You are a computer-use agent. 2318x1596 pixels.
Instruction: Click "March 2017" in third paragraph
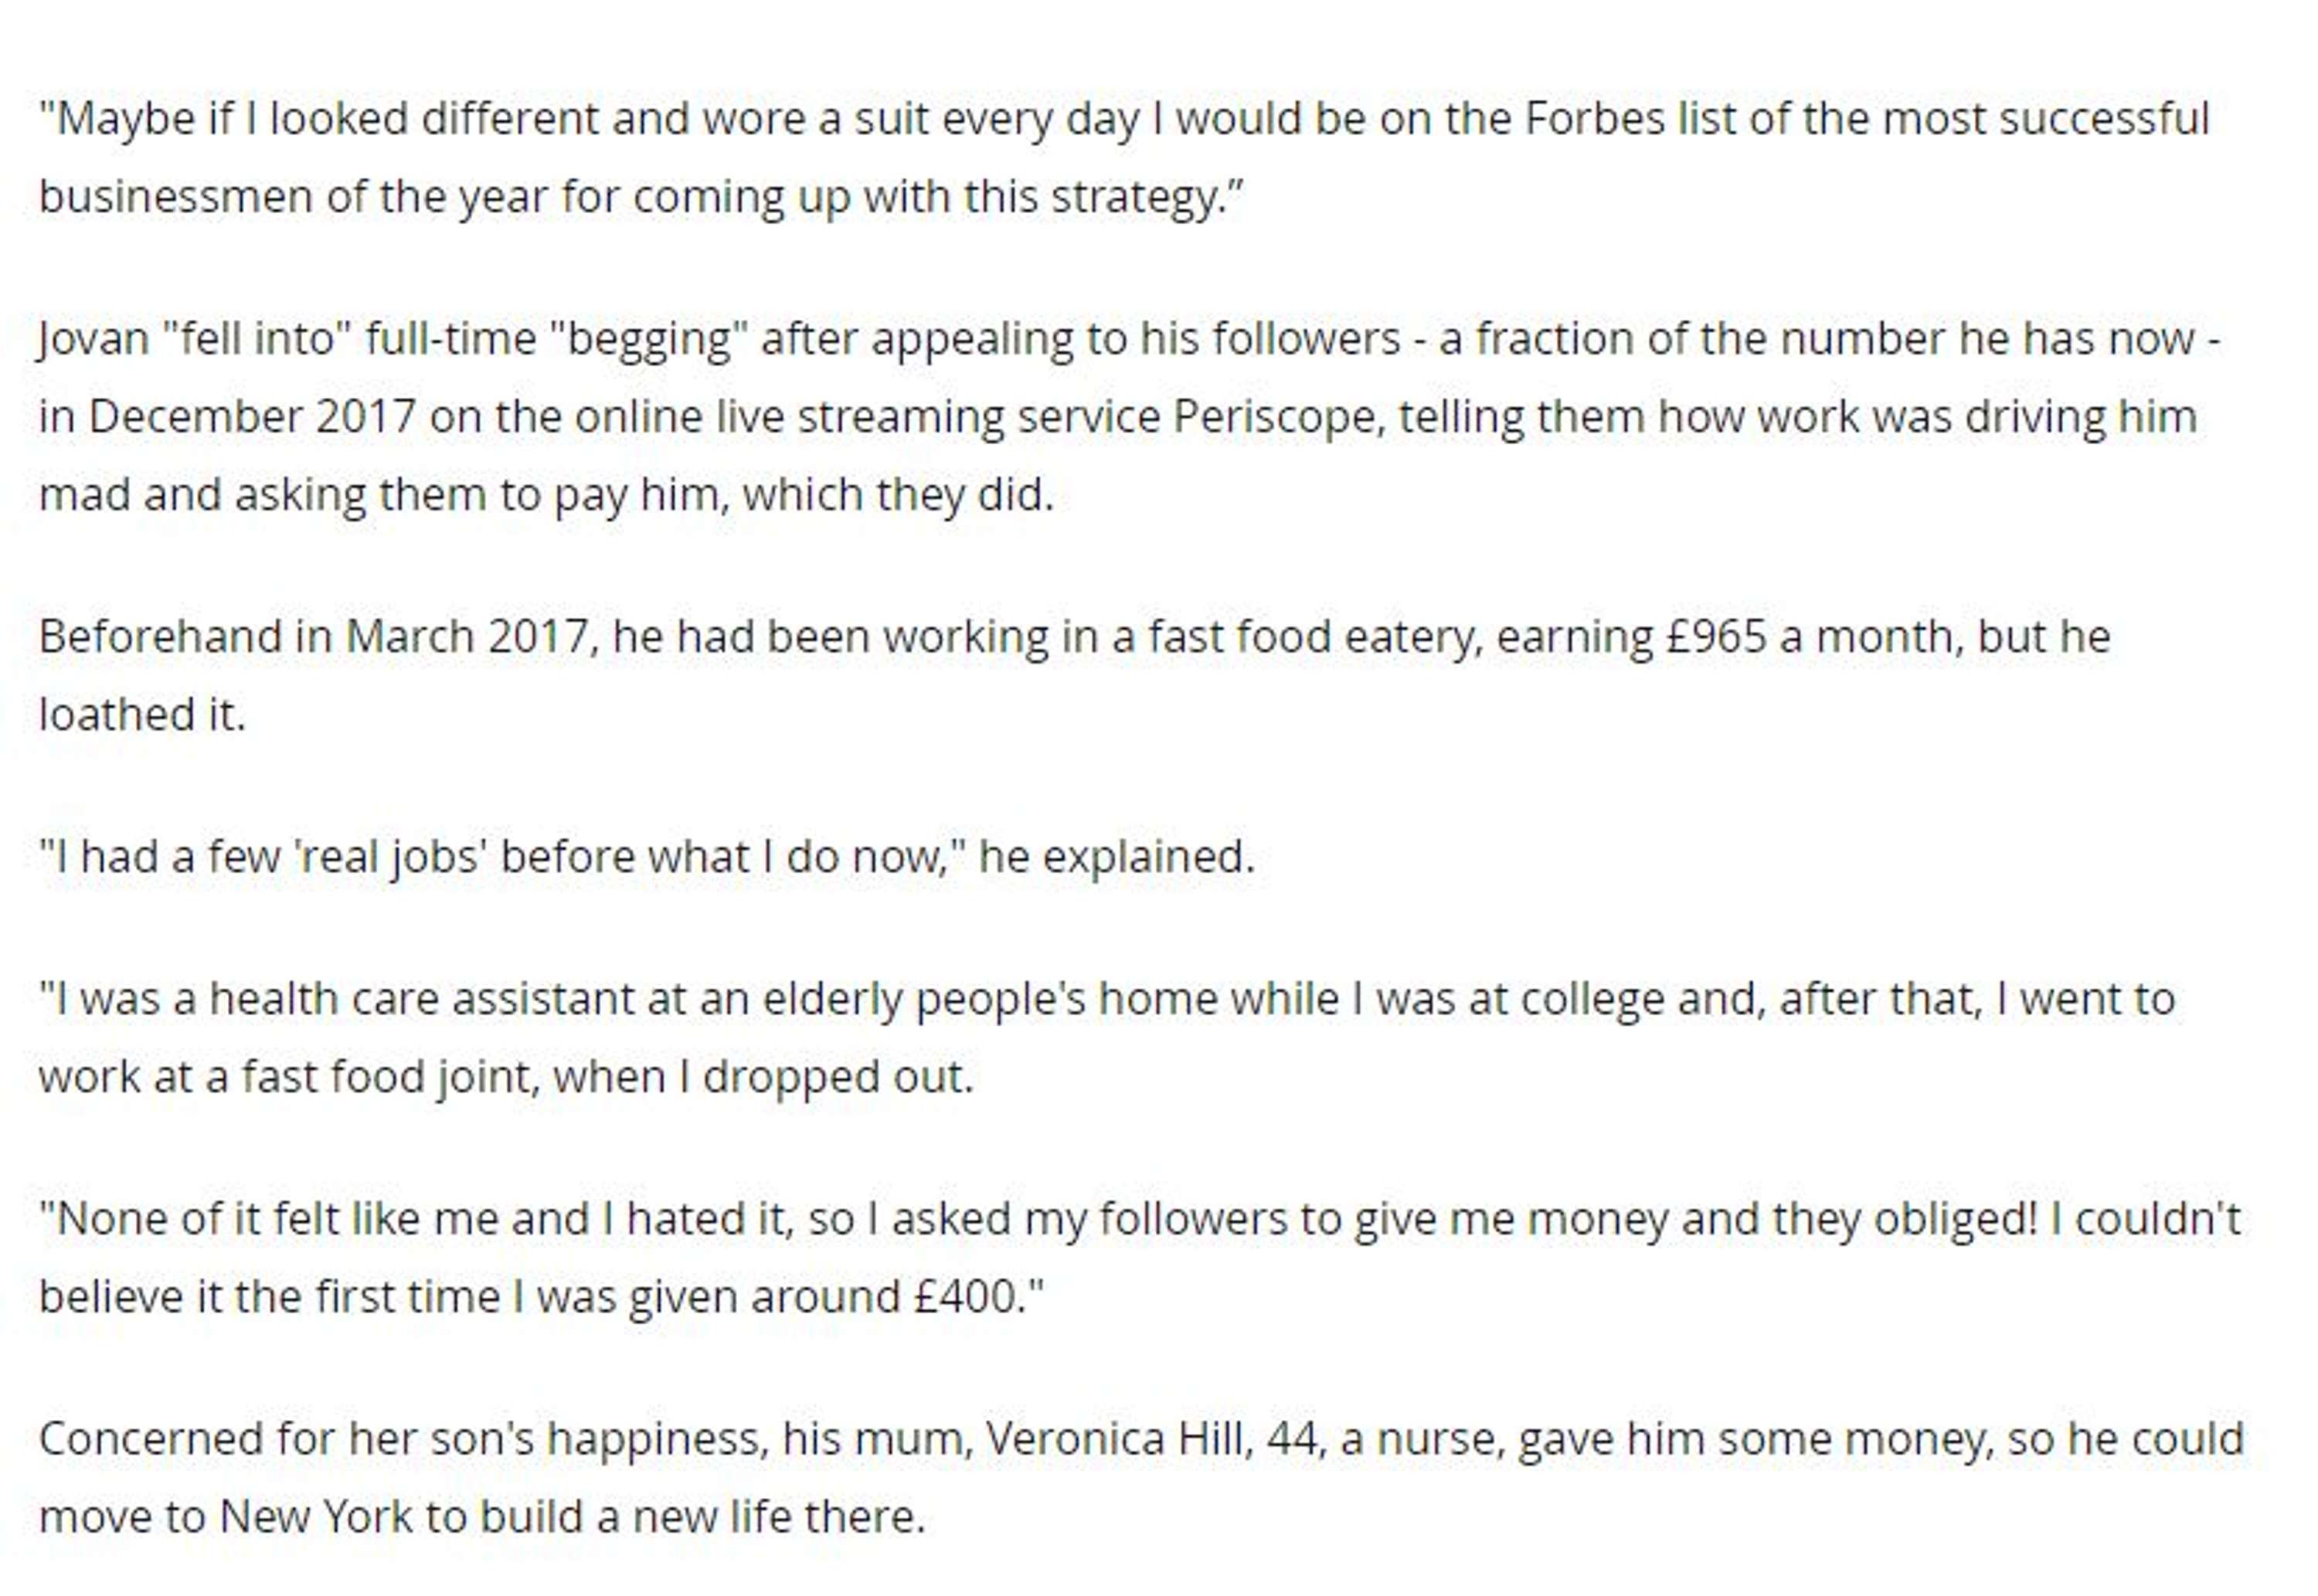click(x=467, y=637)
